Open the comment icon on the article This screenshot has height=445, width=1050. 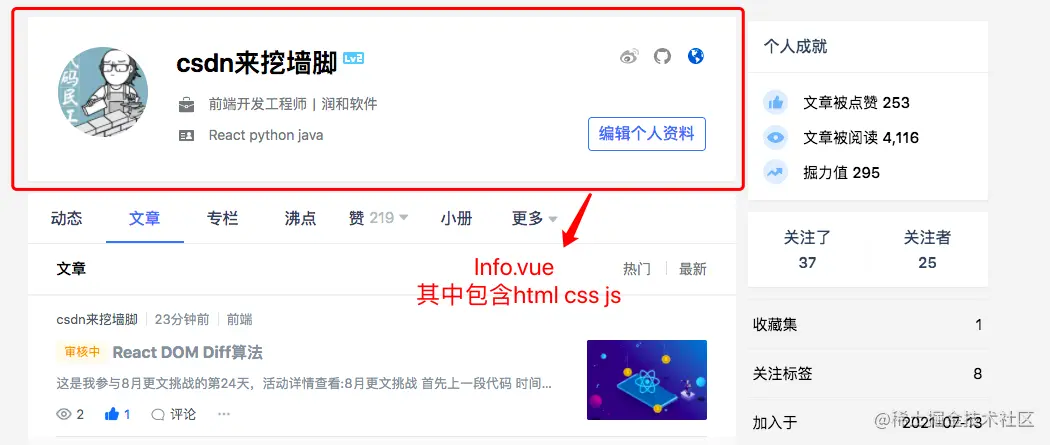[x=173, y=414]
